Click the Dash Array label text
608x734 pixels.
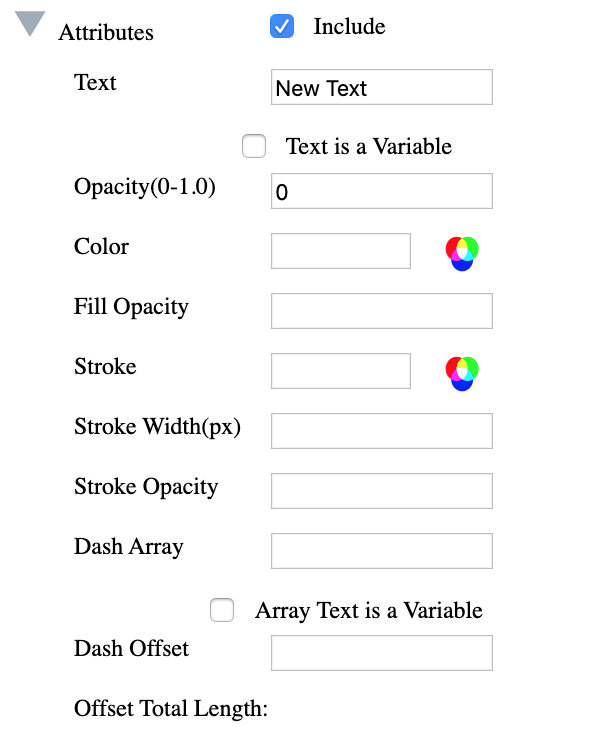128,546
